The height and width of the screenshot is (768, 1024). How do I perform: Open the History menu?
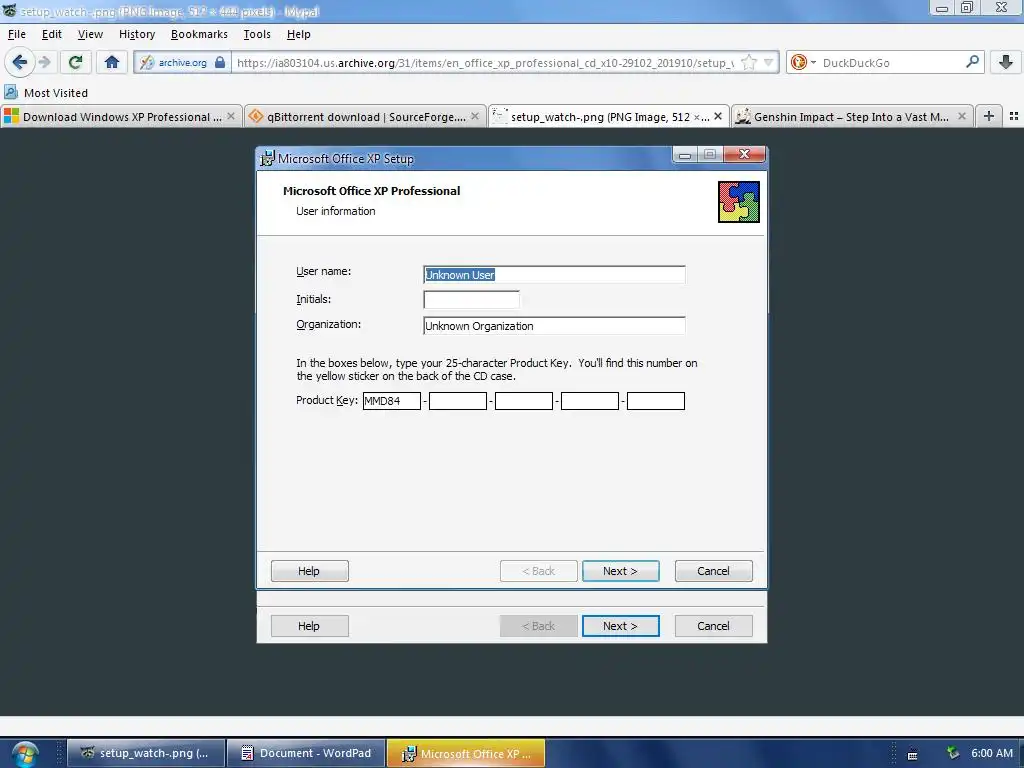click(136, 34)
